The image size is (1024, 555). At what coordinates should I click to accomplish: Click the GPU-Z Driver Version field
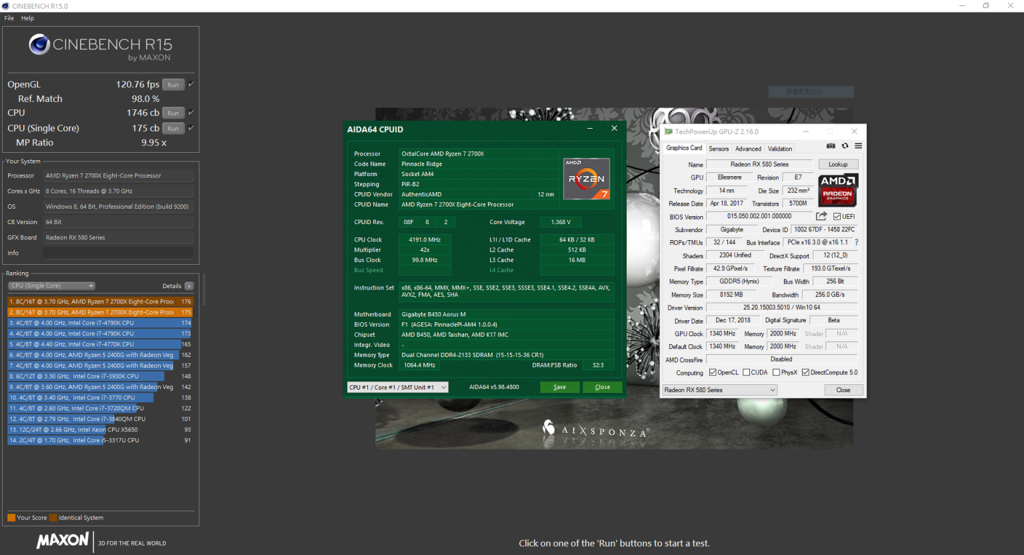(x=781, y=308)
